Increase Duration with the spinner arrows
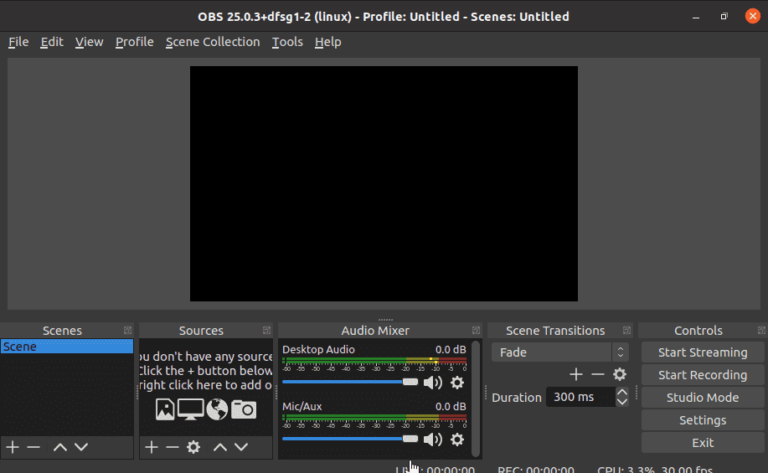 [x=622, y=392]
